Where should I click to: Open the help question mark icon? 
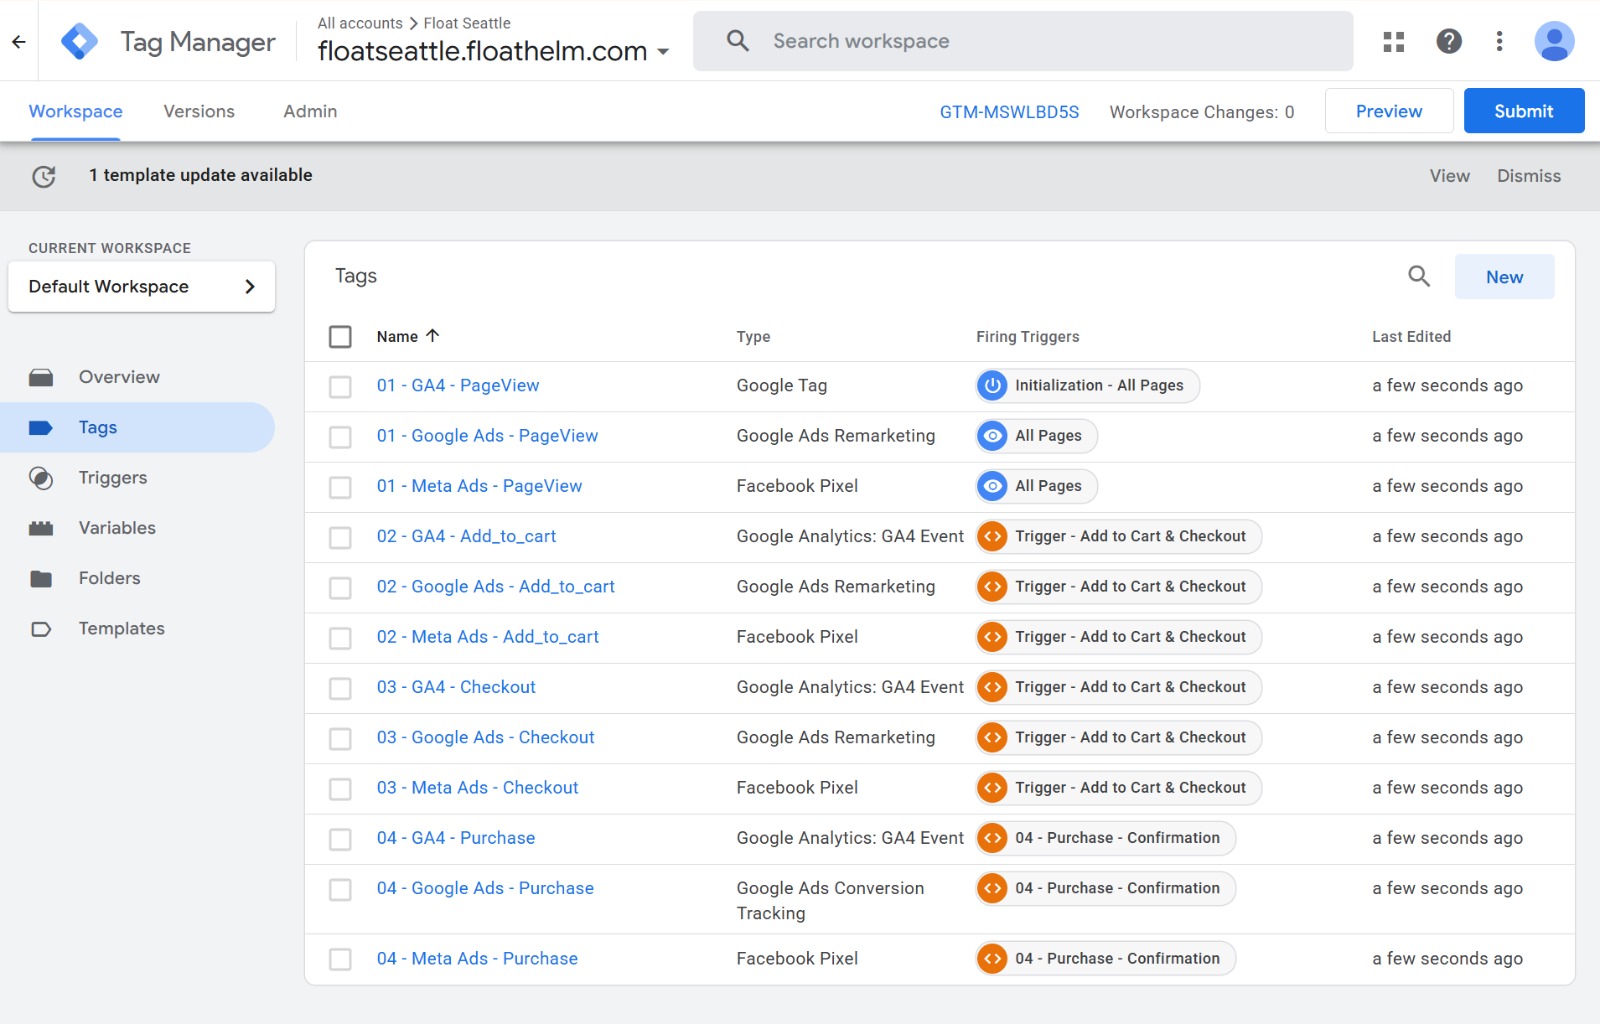tap(1449, 41)
